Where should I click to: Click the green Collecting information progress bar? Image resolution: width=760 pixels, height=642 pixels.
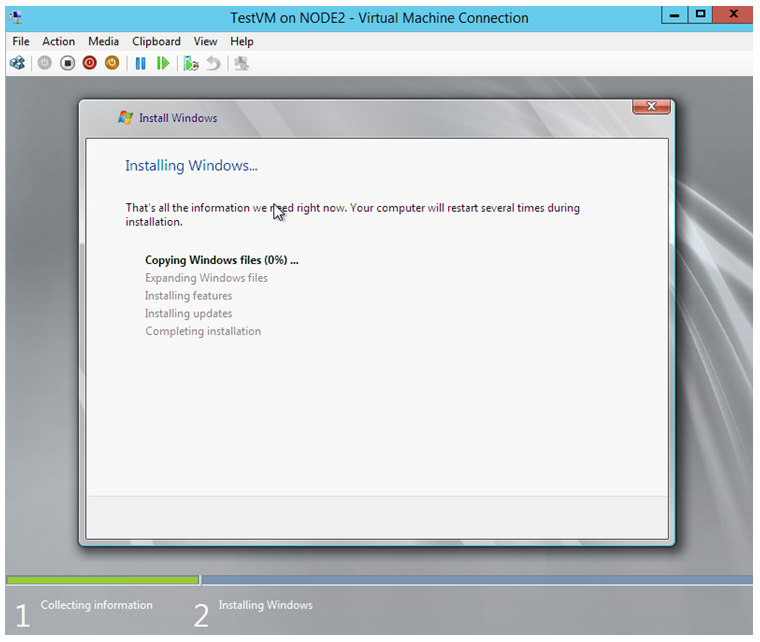point(103,580)
